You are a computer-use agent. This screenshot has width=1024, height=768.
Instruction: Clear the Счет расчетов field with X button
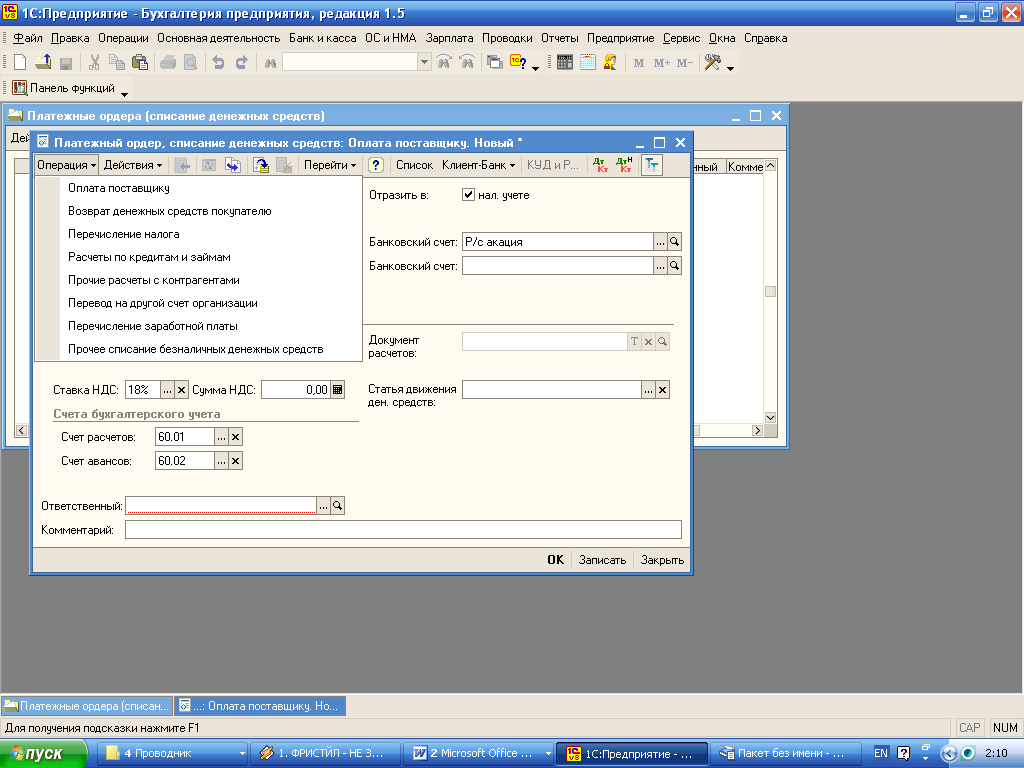point(236,437)
